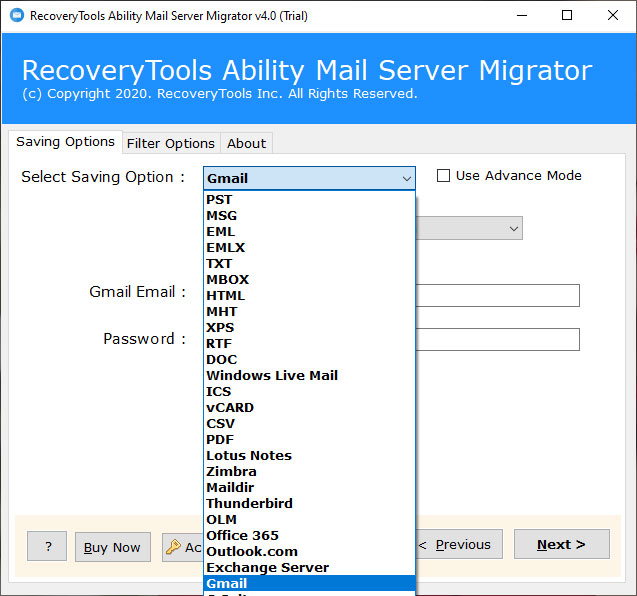Select HTML saving option
Viewport: 637px width, 596px height.
309,295
